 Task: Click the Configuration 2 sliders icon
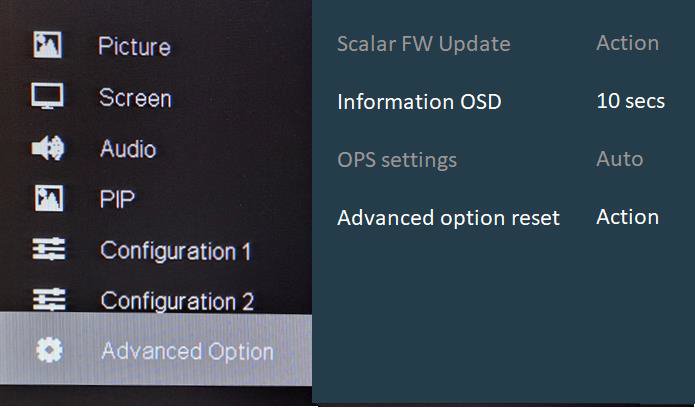pos(47,300)
